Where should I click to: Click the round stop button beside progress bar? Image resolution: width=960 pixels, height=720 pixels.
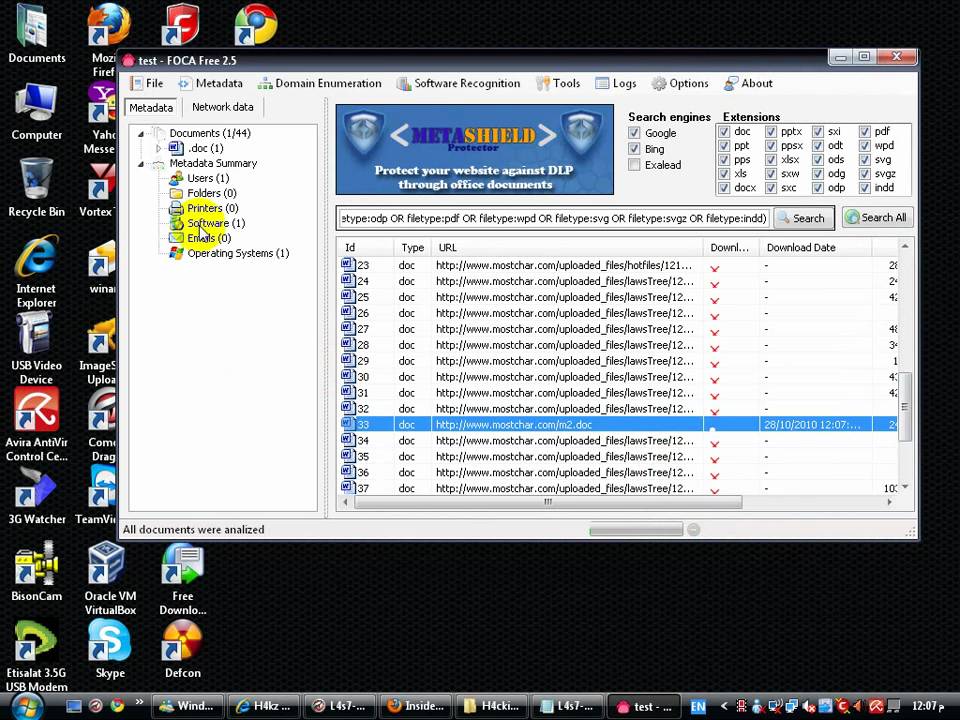[x=694, y=530]
